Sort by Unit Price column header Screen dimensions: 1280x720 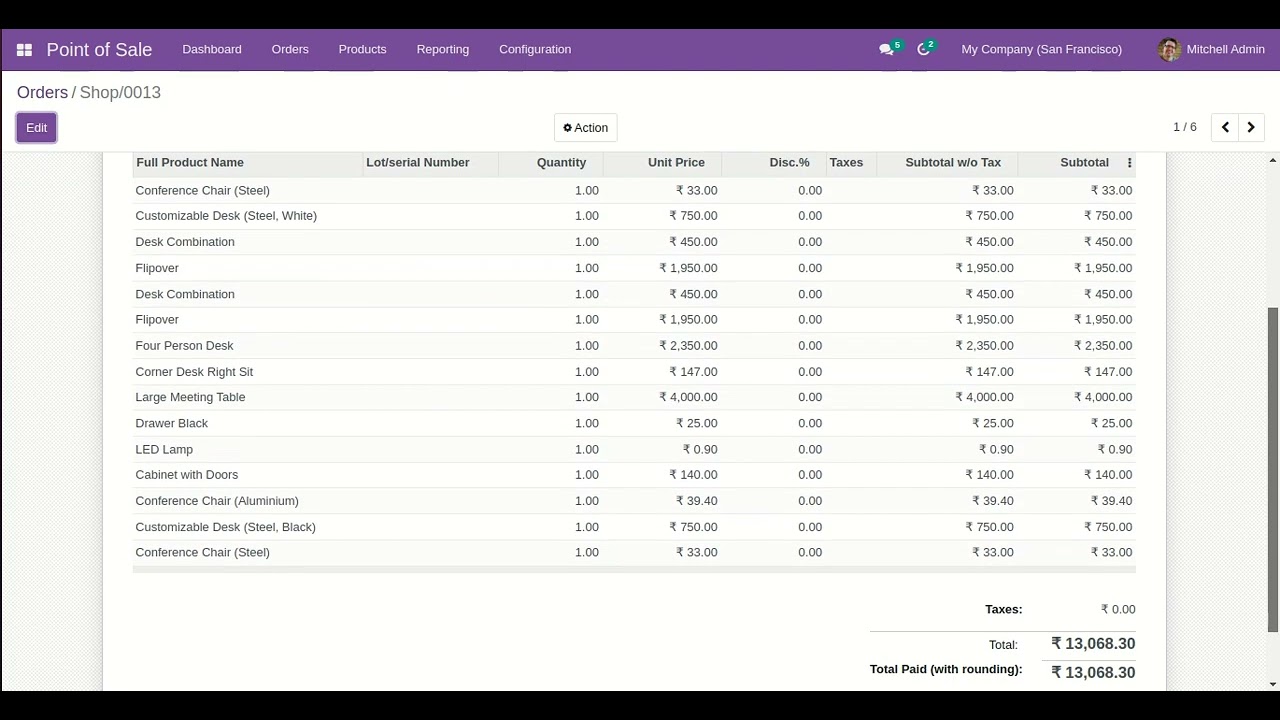pos(661,163)
